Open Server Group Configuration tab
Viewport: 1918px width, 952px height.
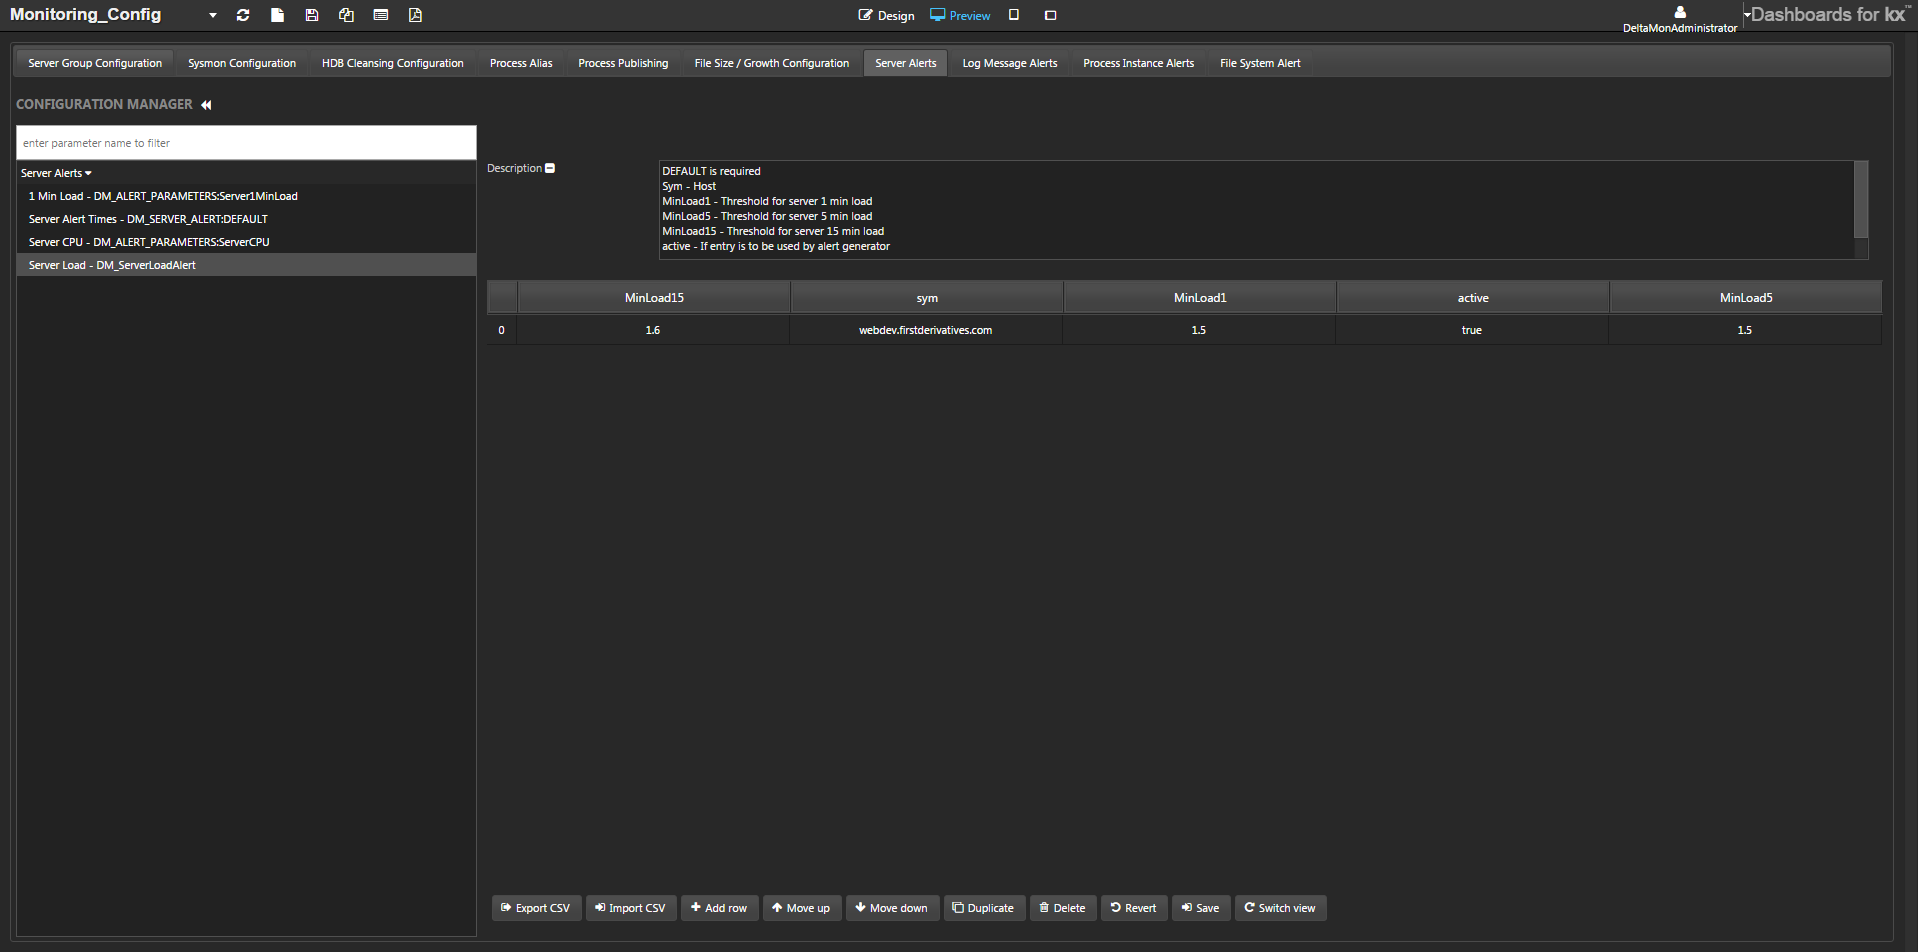point(95,63)
